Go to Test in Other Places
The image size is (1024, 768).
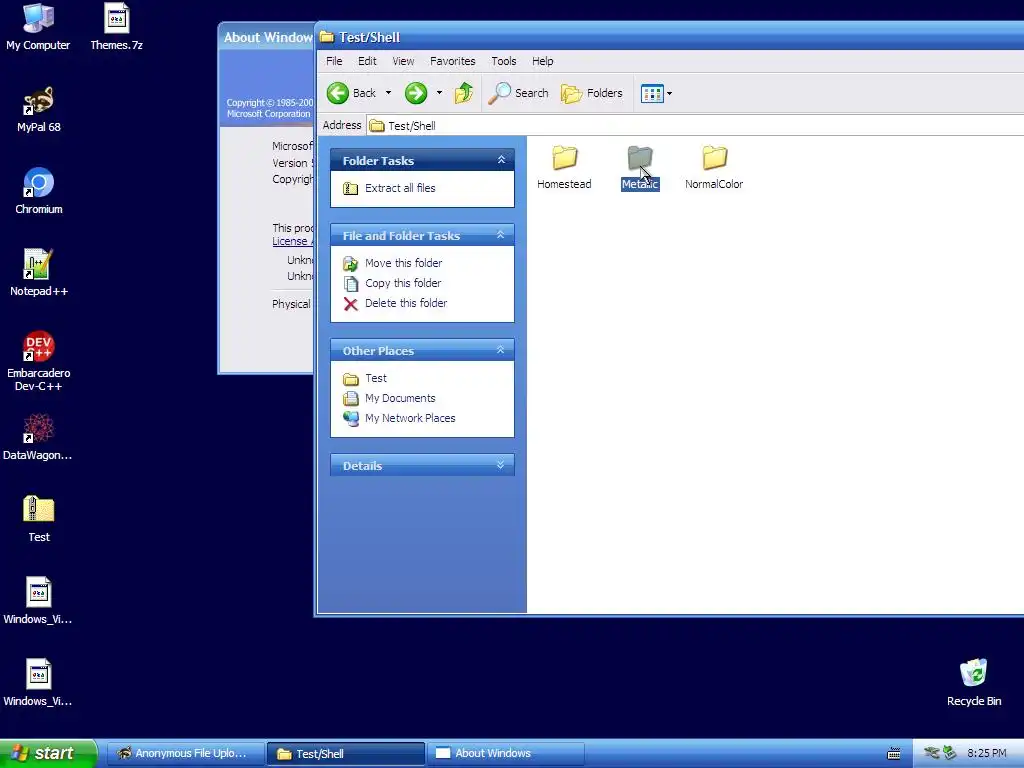click(x=376, y=378)
